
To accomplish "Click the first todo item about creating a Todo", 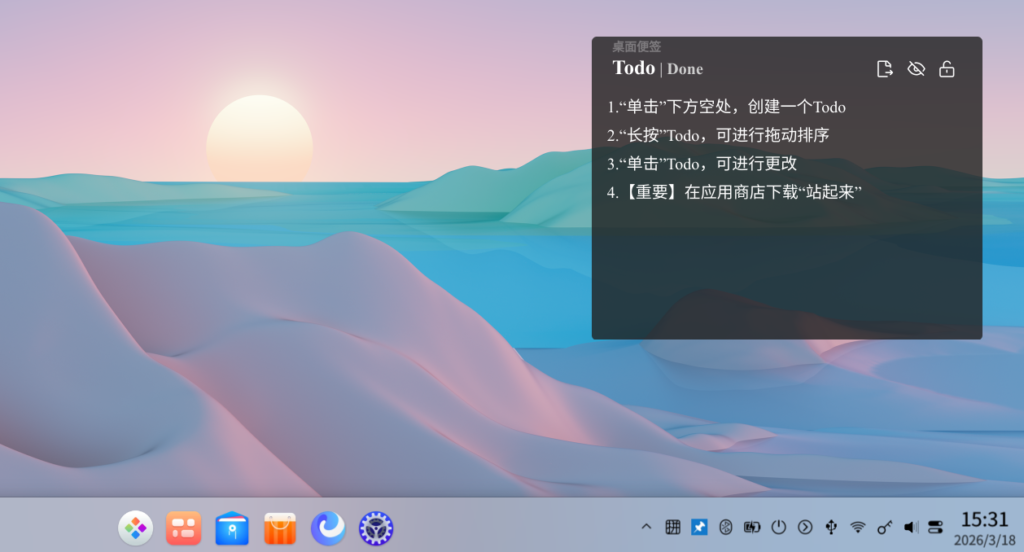I will [726, 107].
